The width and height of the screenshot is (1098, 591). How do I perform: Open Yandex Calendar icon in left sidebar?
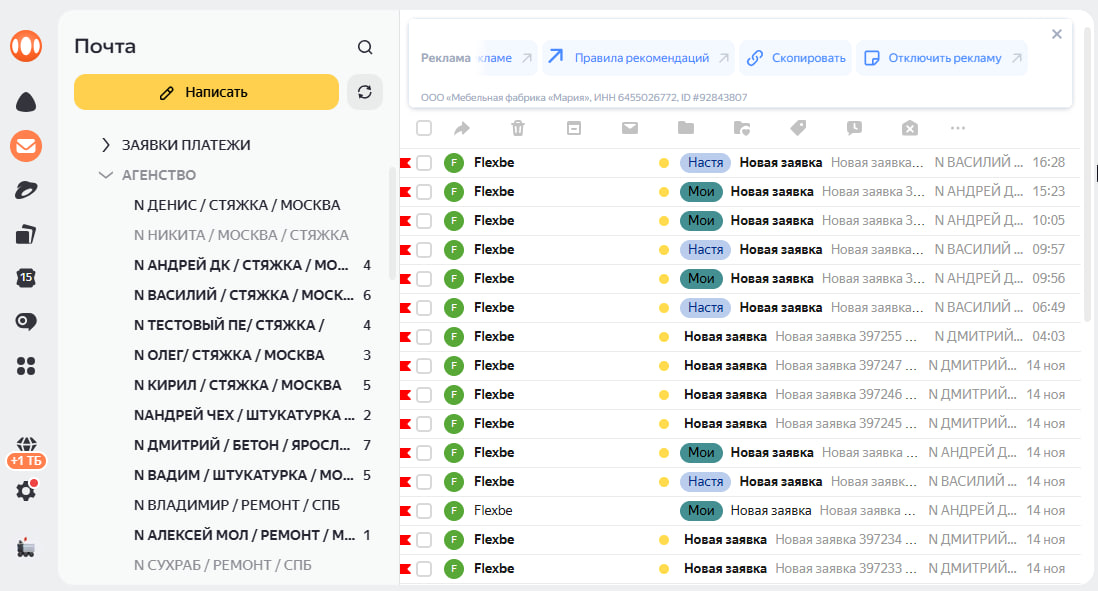point(26,277)
